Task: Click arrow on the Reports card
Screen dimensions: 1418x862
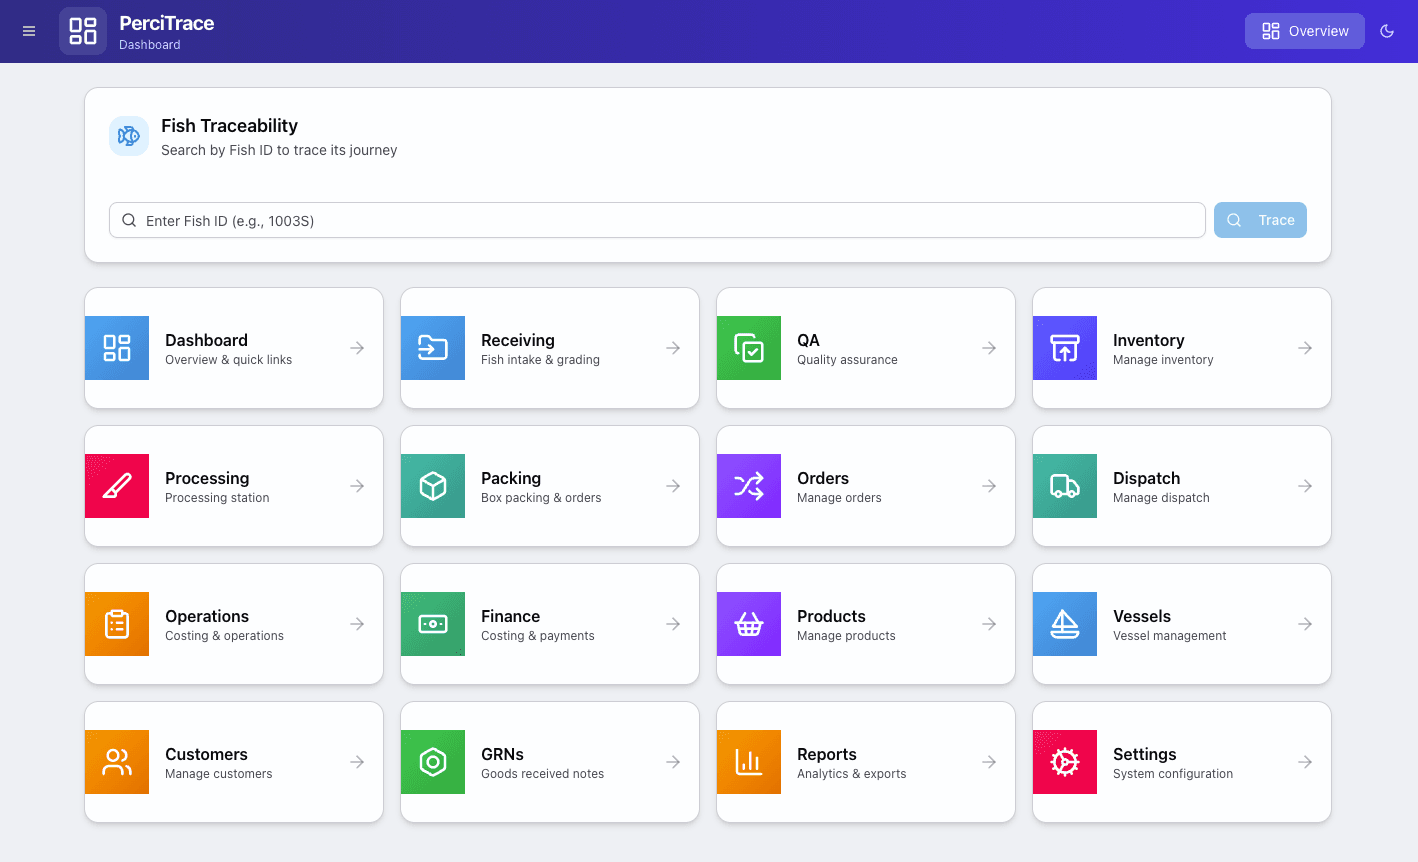Action: coord(989,762)
